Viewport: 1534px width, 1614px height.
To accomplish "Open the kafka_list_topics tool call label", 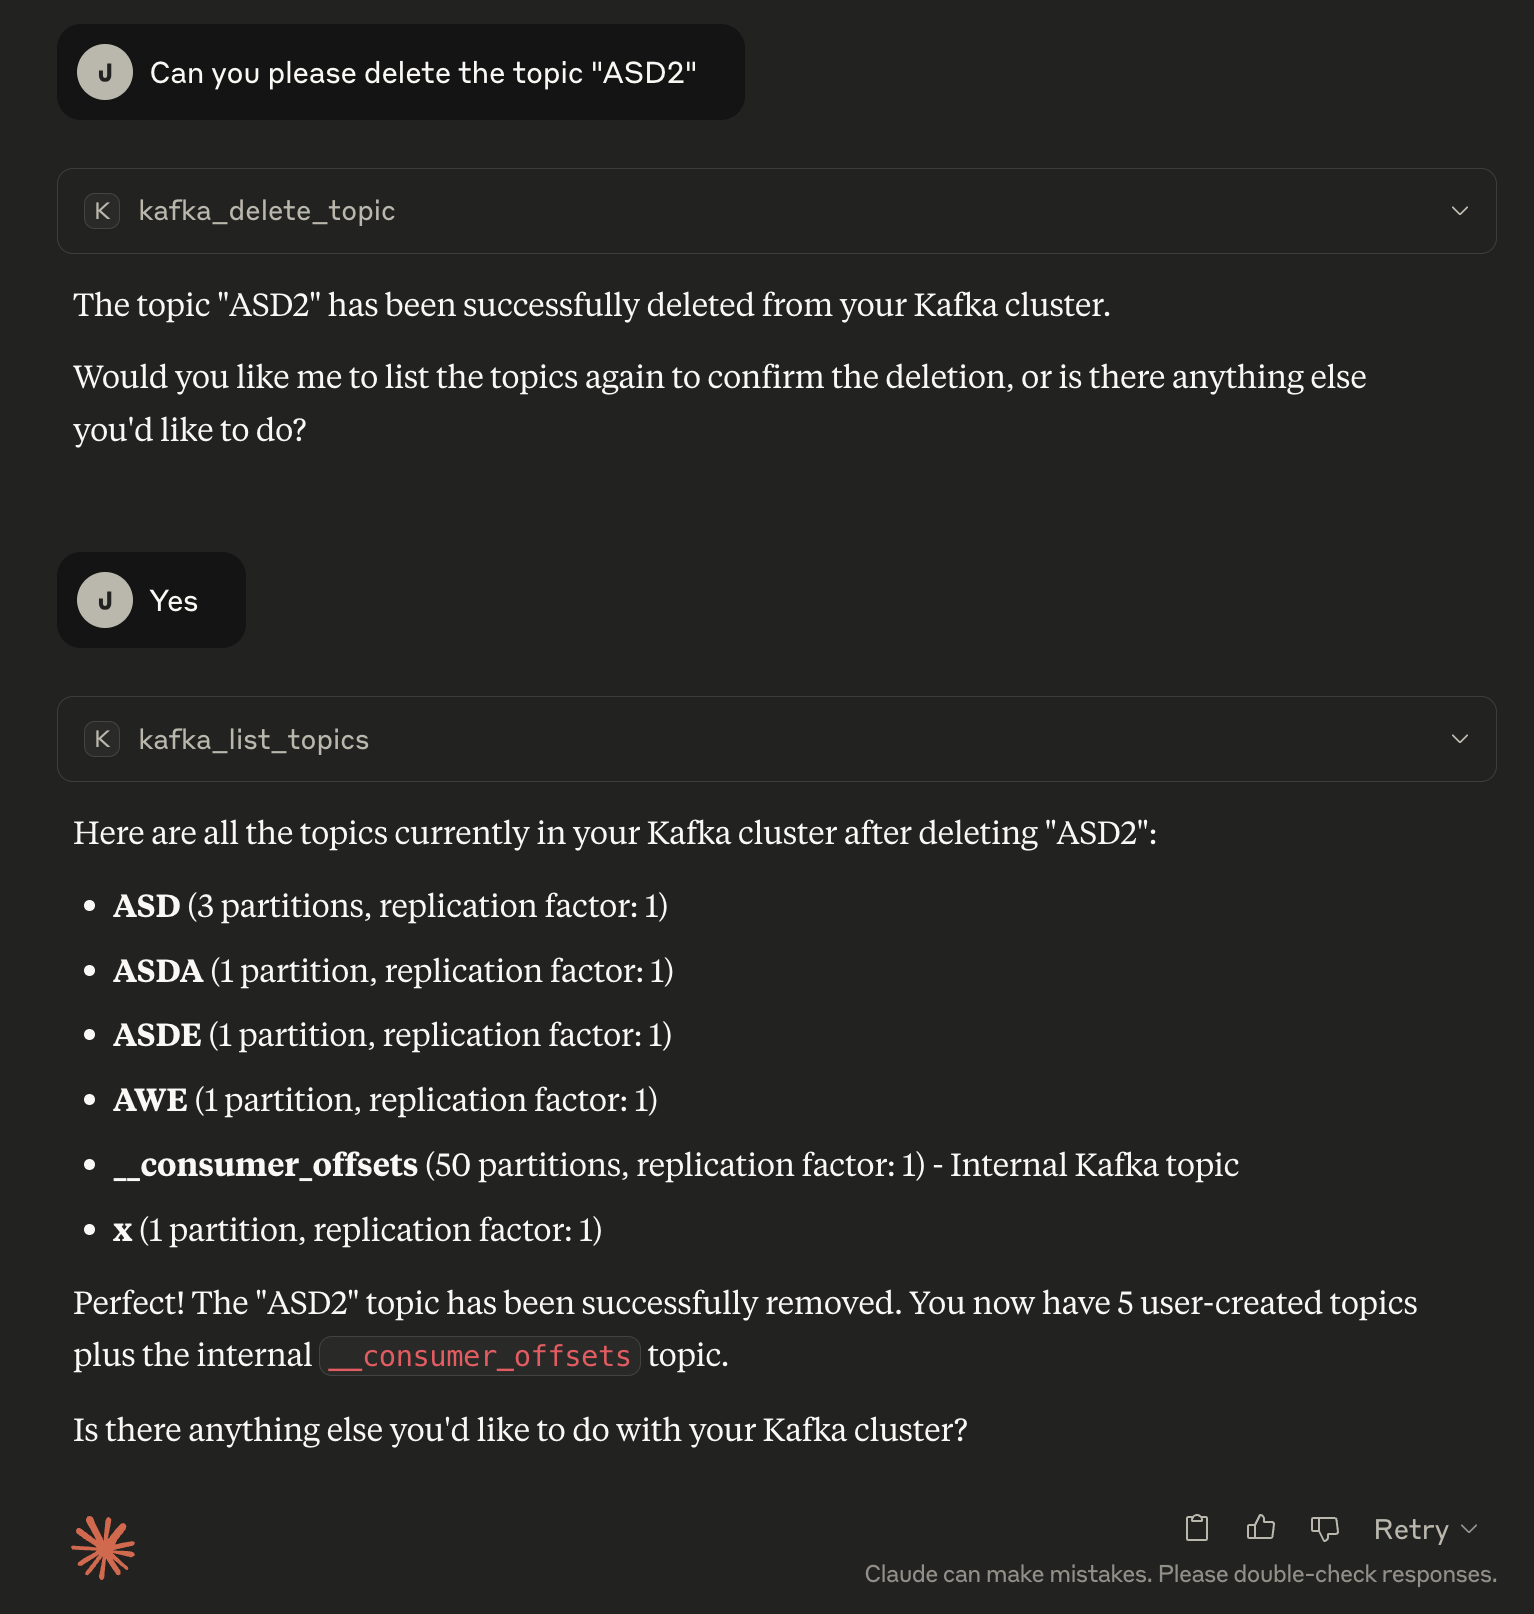I will (254, 739).
